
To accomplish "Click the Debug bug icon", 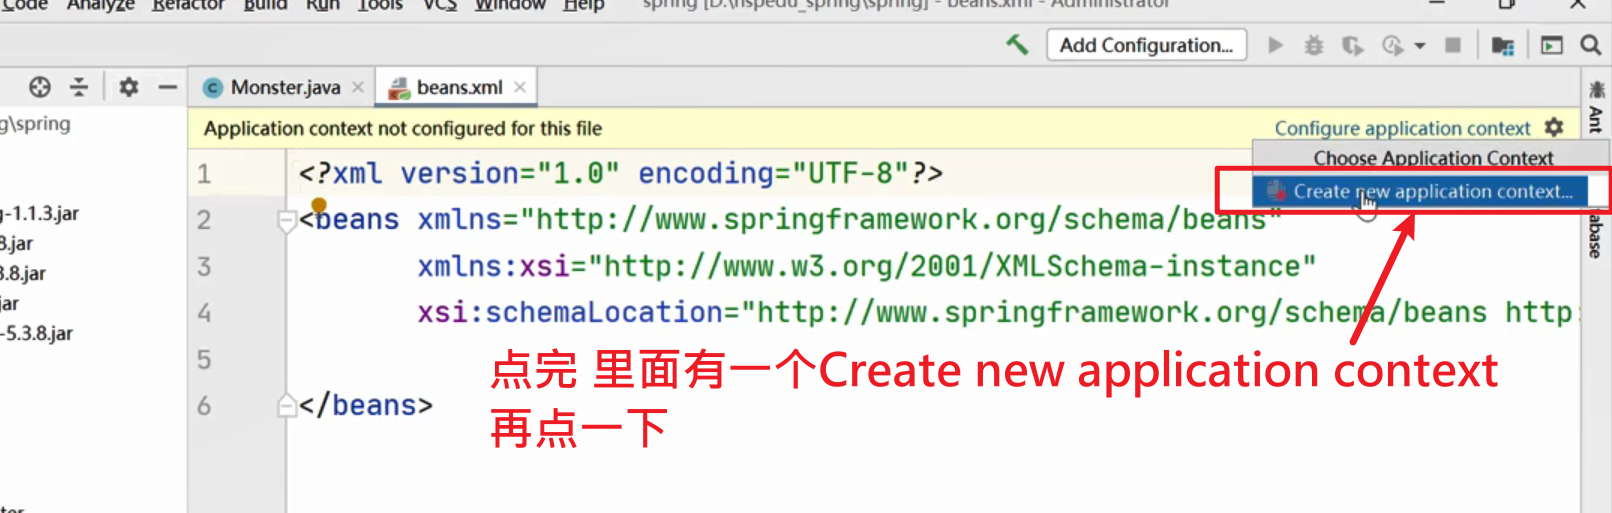I will (x=1314, y=45).
